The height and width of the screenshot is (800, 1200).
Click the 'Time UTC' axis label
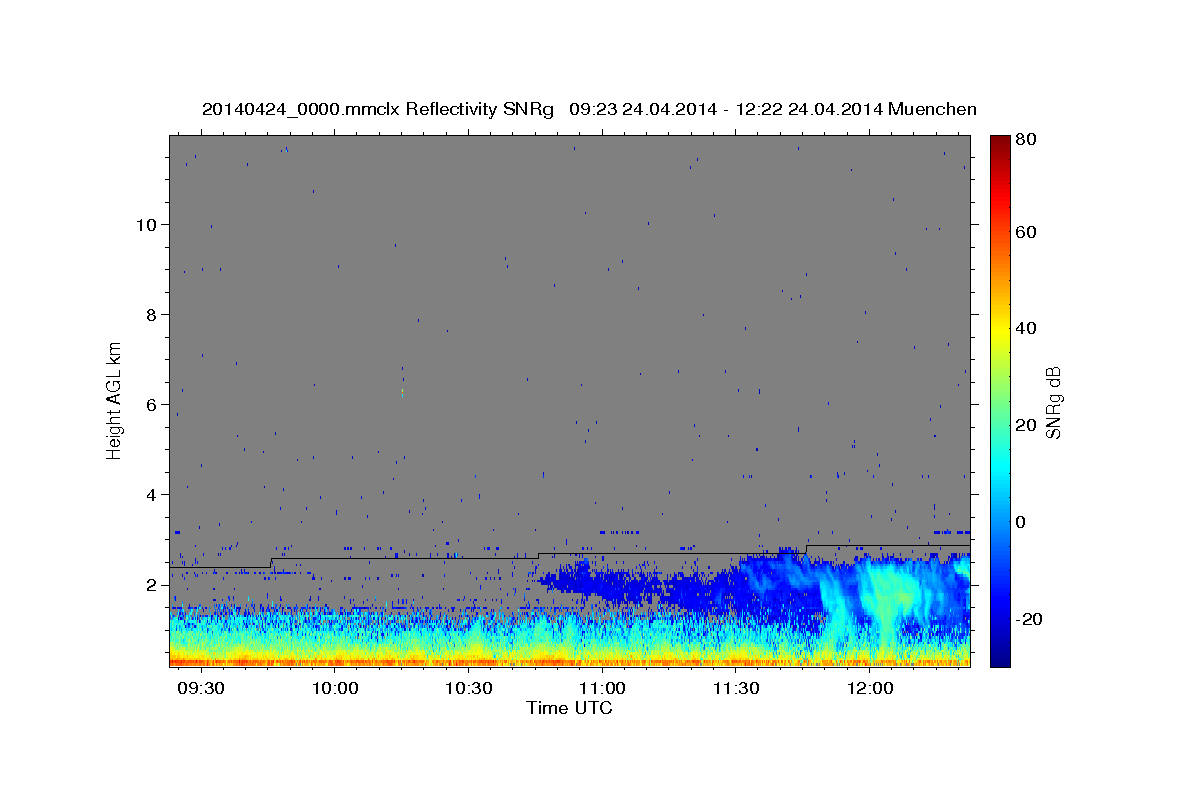[x=569, y=709]
